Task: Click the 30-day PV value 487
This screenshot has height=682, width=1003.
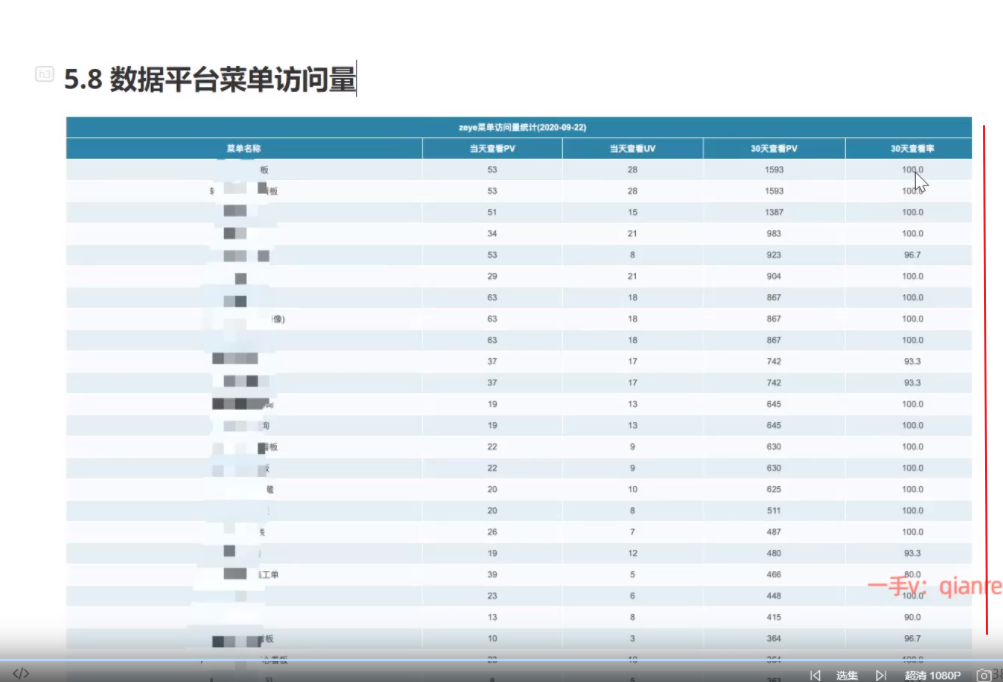Action: click(774, 532)
